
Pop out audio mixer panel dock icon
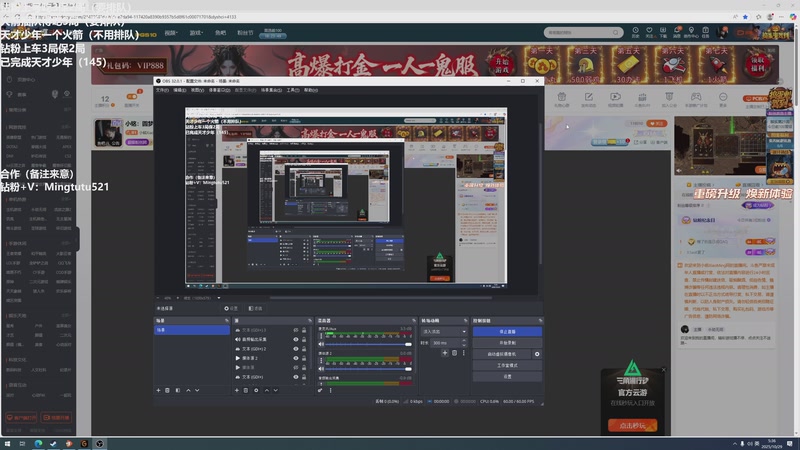click(x=414, y=320)
